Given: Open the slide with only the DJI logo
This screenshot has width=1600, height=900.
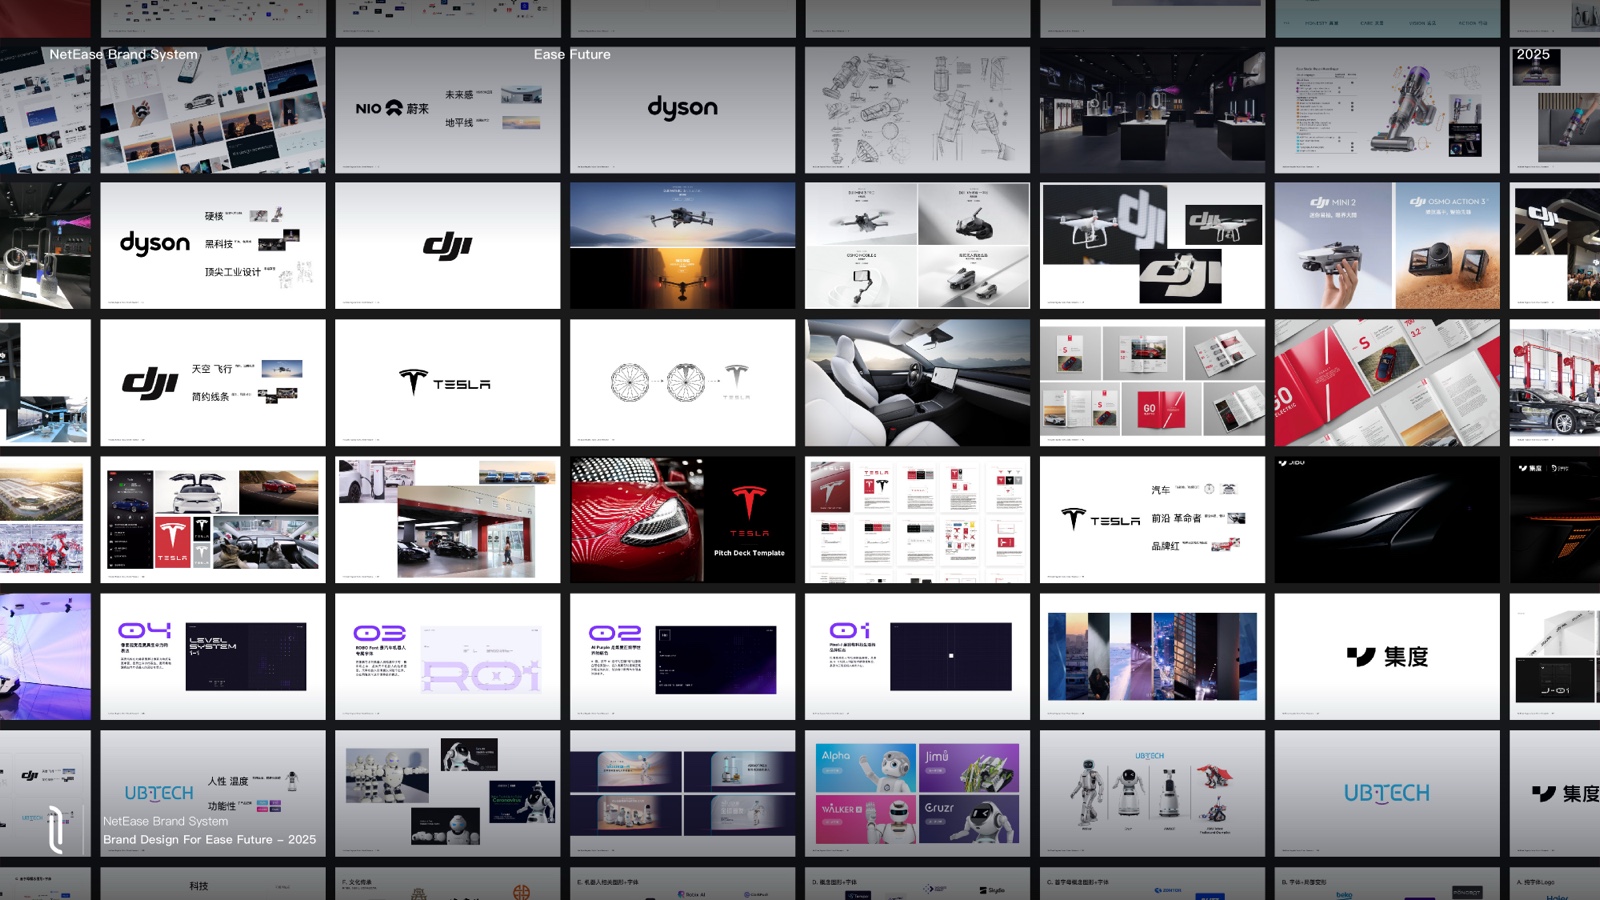Looking at the screenshot, I should [448, 245].
